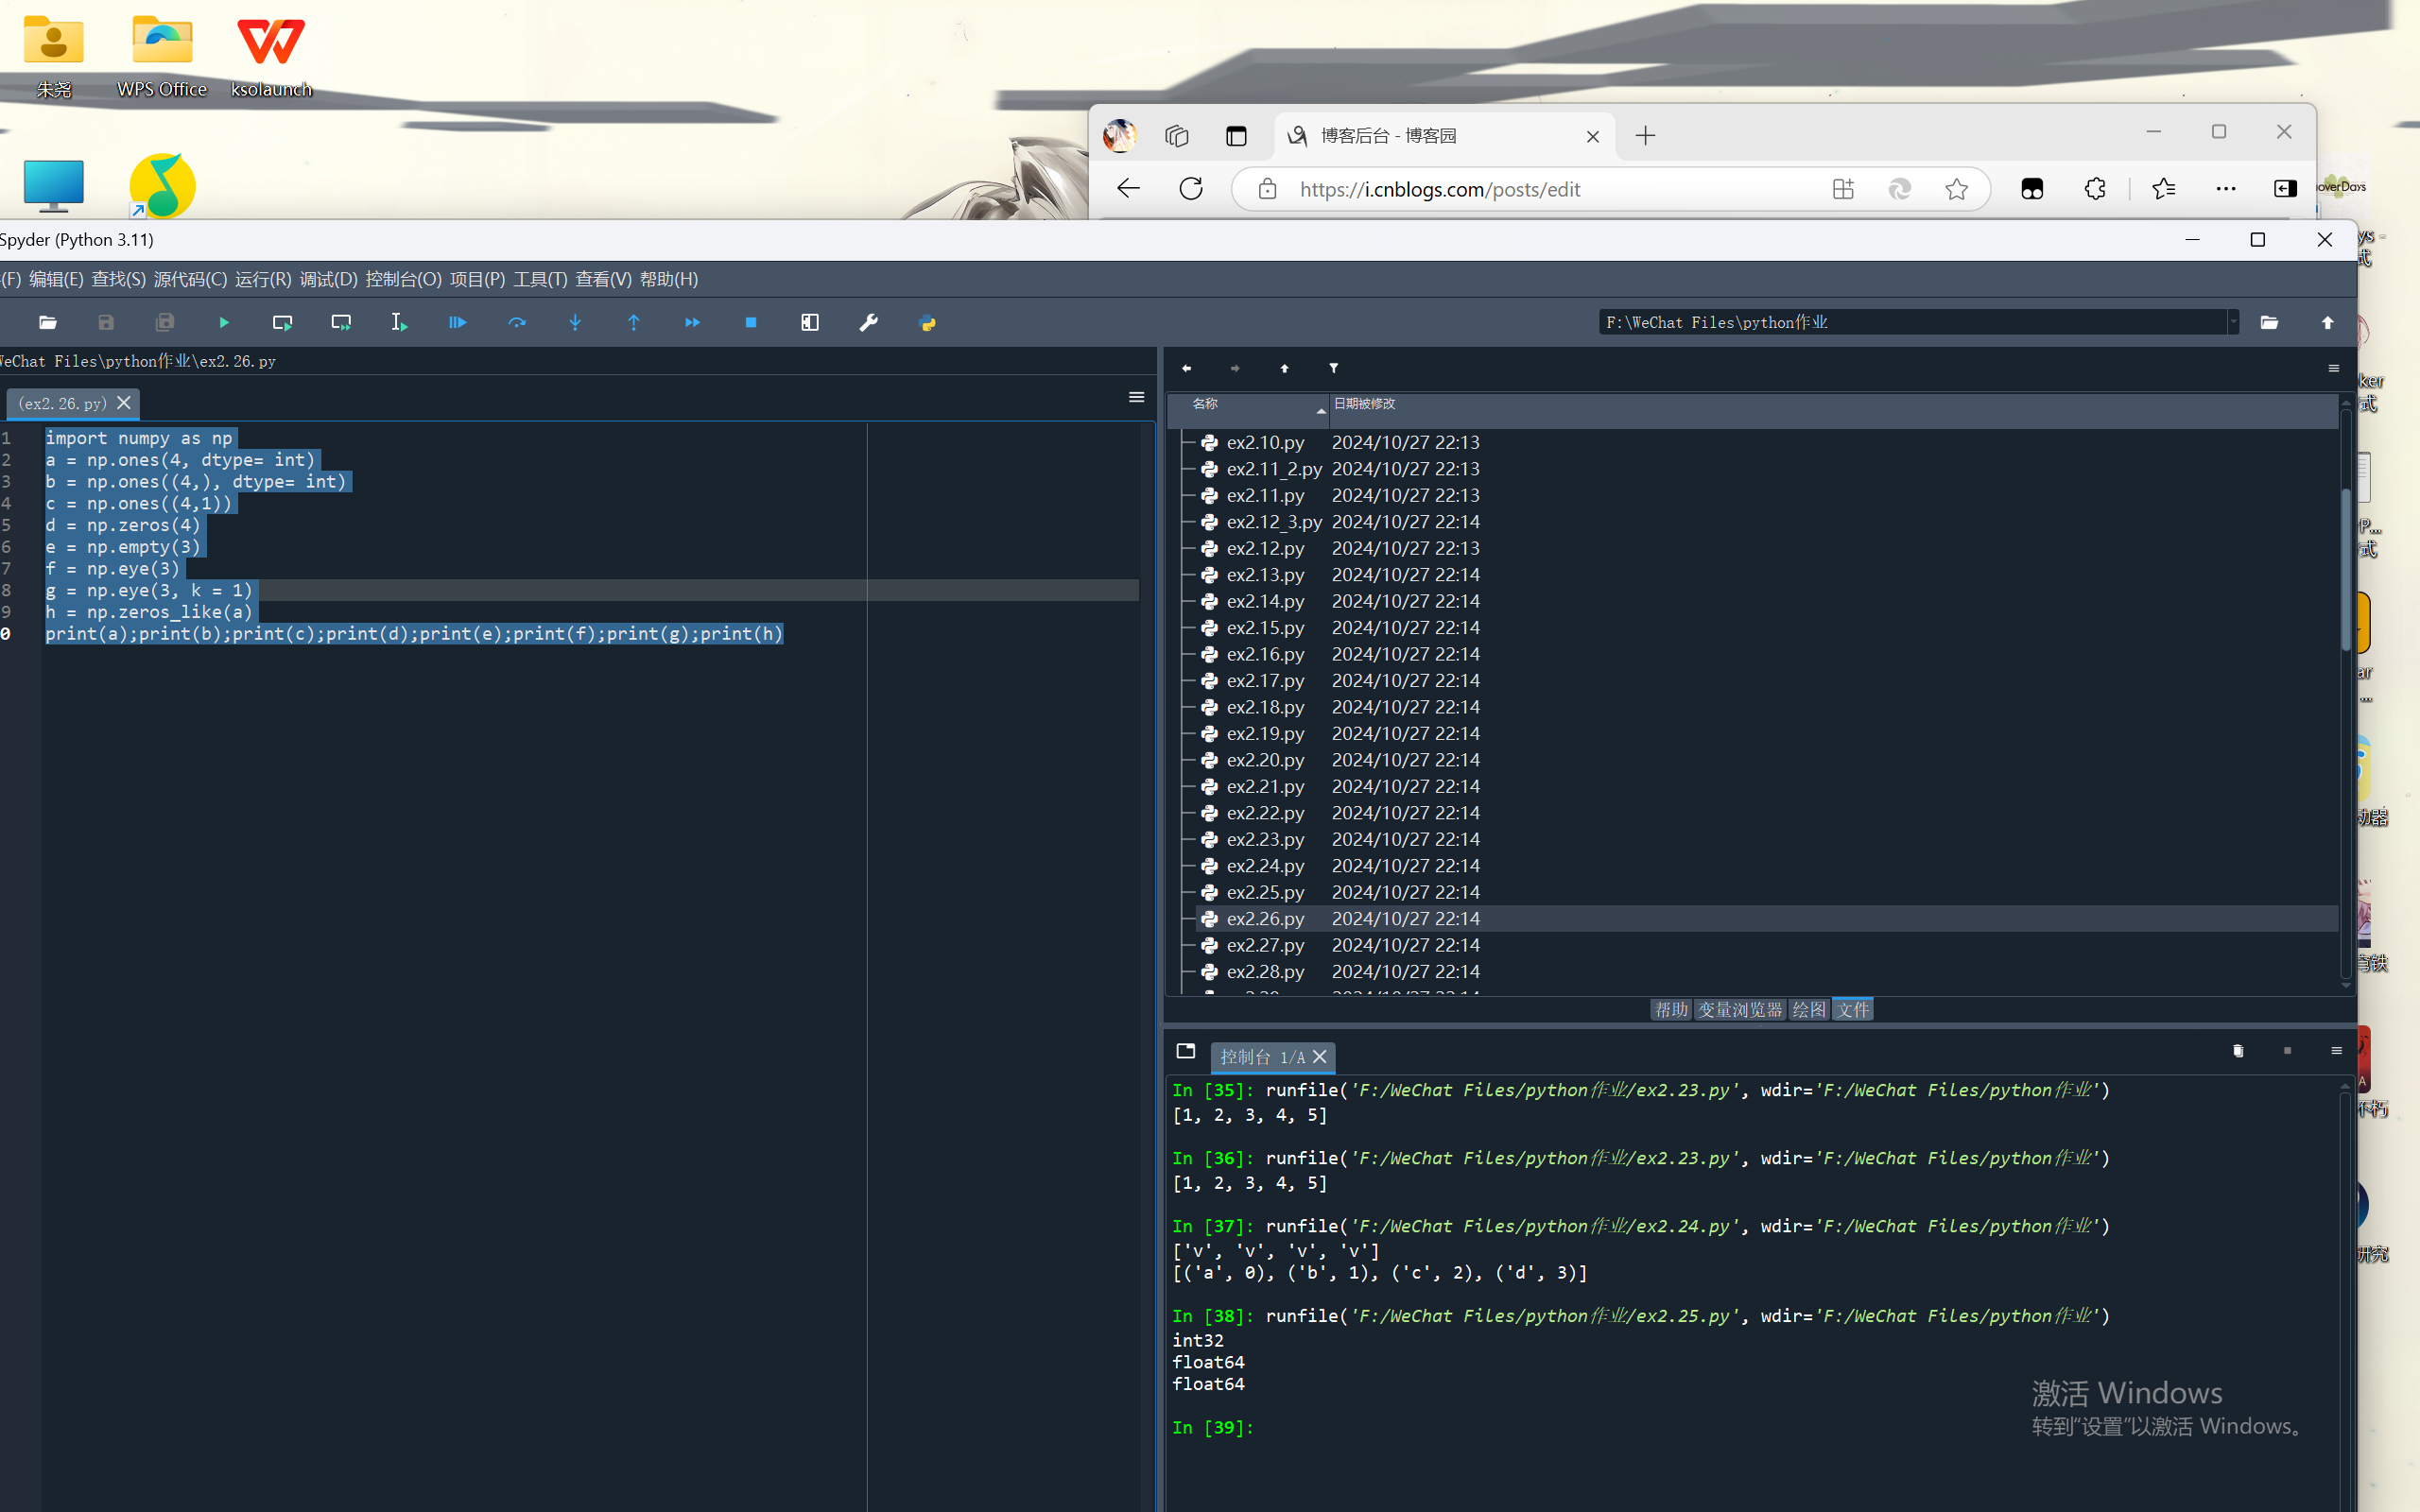The image size is (2420, 1512).
Task: Open console pane hamburger options menu
Action: [x=2336, y=1050]
